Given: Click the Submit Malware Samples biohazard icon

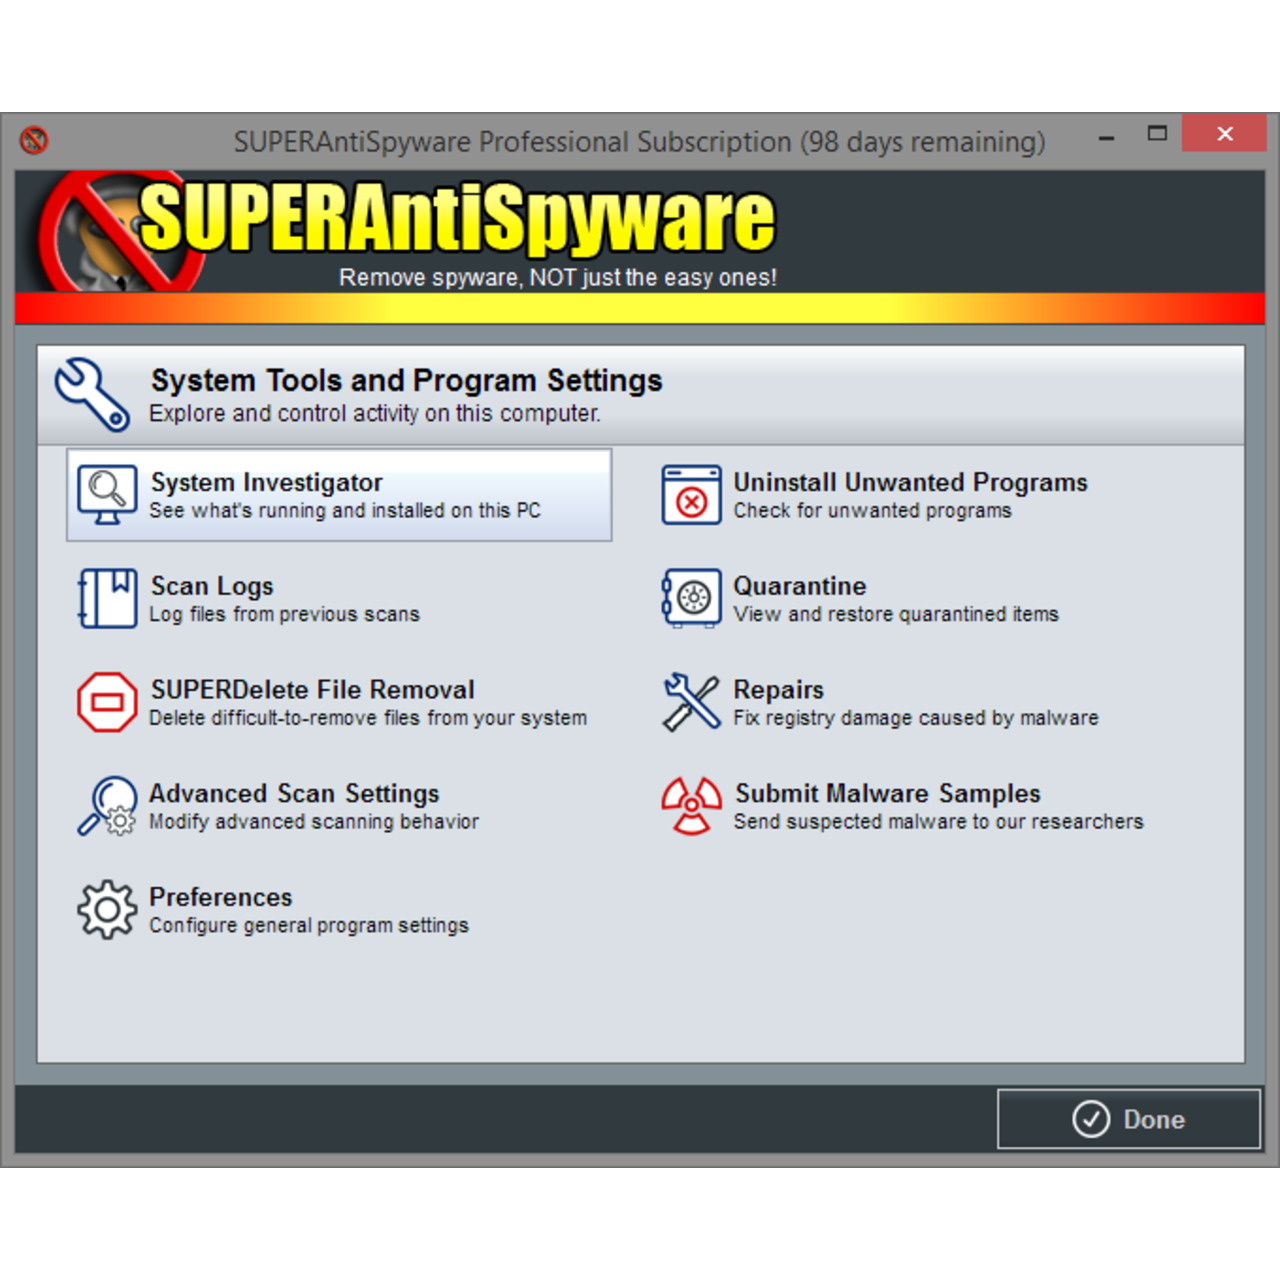Looking at the screenshot, I should tap(691, 806).
